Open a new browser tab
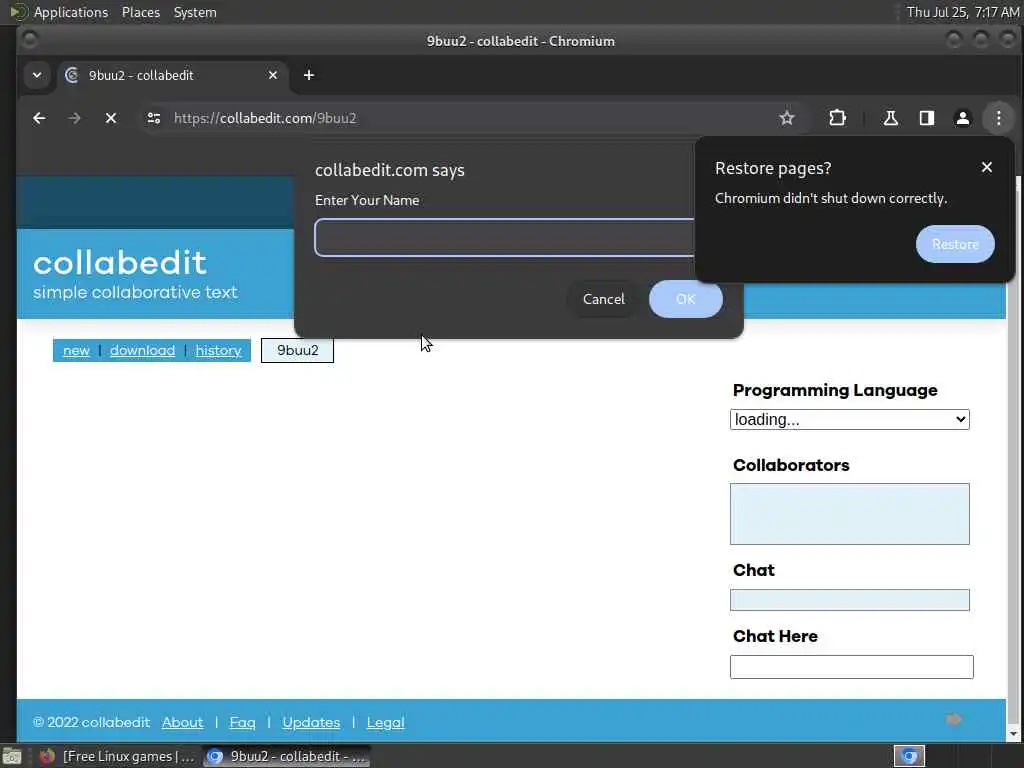Screen dimensions: 1024x768 [309, 76]
